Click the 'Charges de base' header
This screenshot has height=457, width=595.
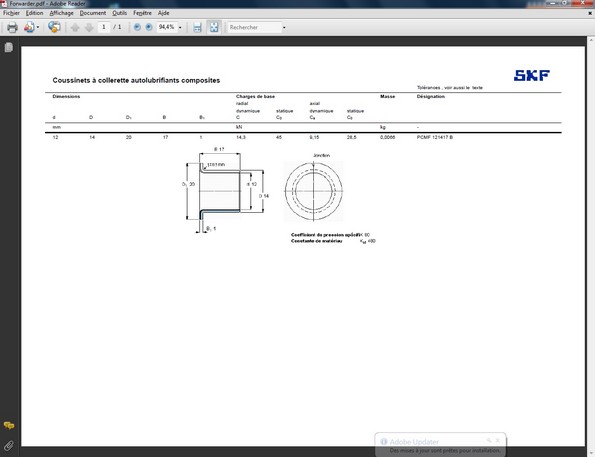pos(255,96)
